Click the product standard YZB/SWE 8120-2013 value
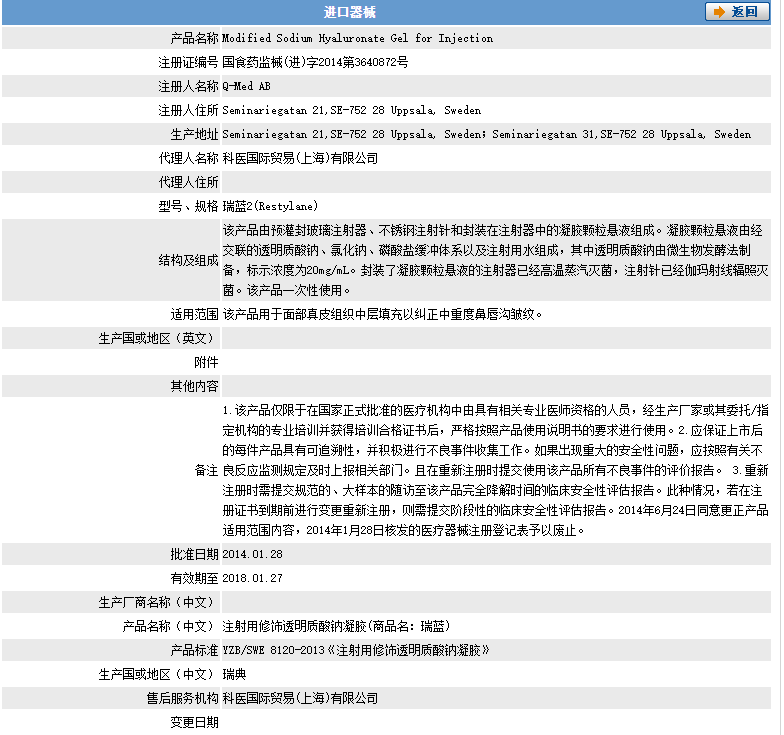Screen dimensions: 784x735 355,650
